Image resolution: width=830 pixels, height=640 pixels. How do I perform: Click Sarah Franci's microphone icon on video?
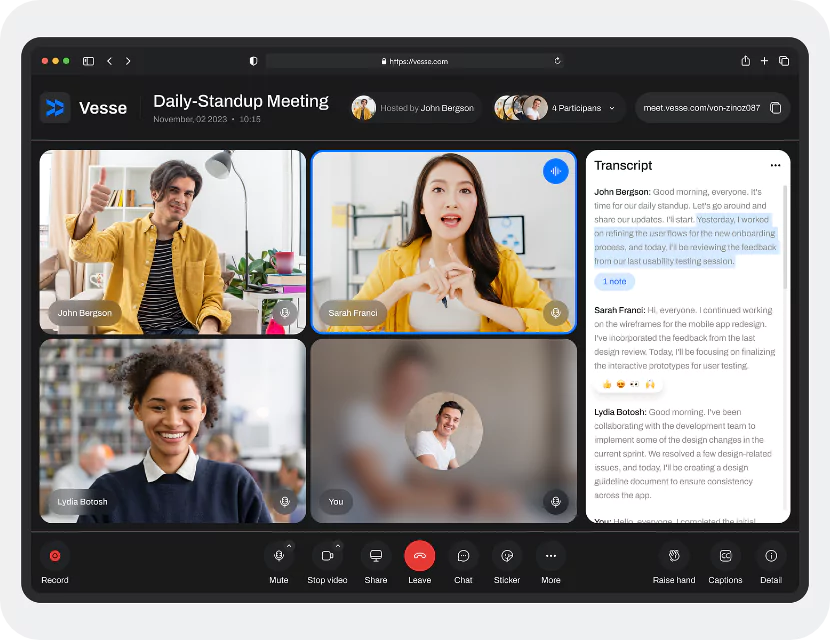click(556, 313)
